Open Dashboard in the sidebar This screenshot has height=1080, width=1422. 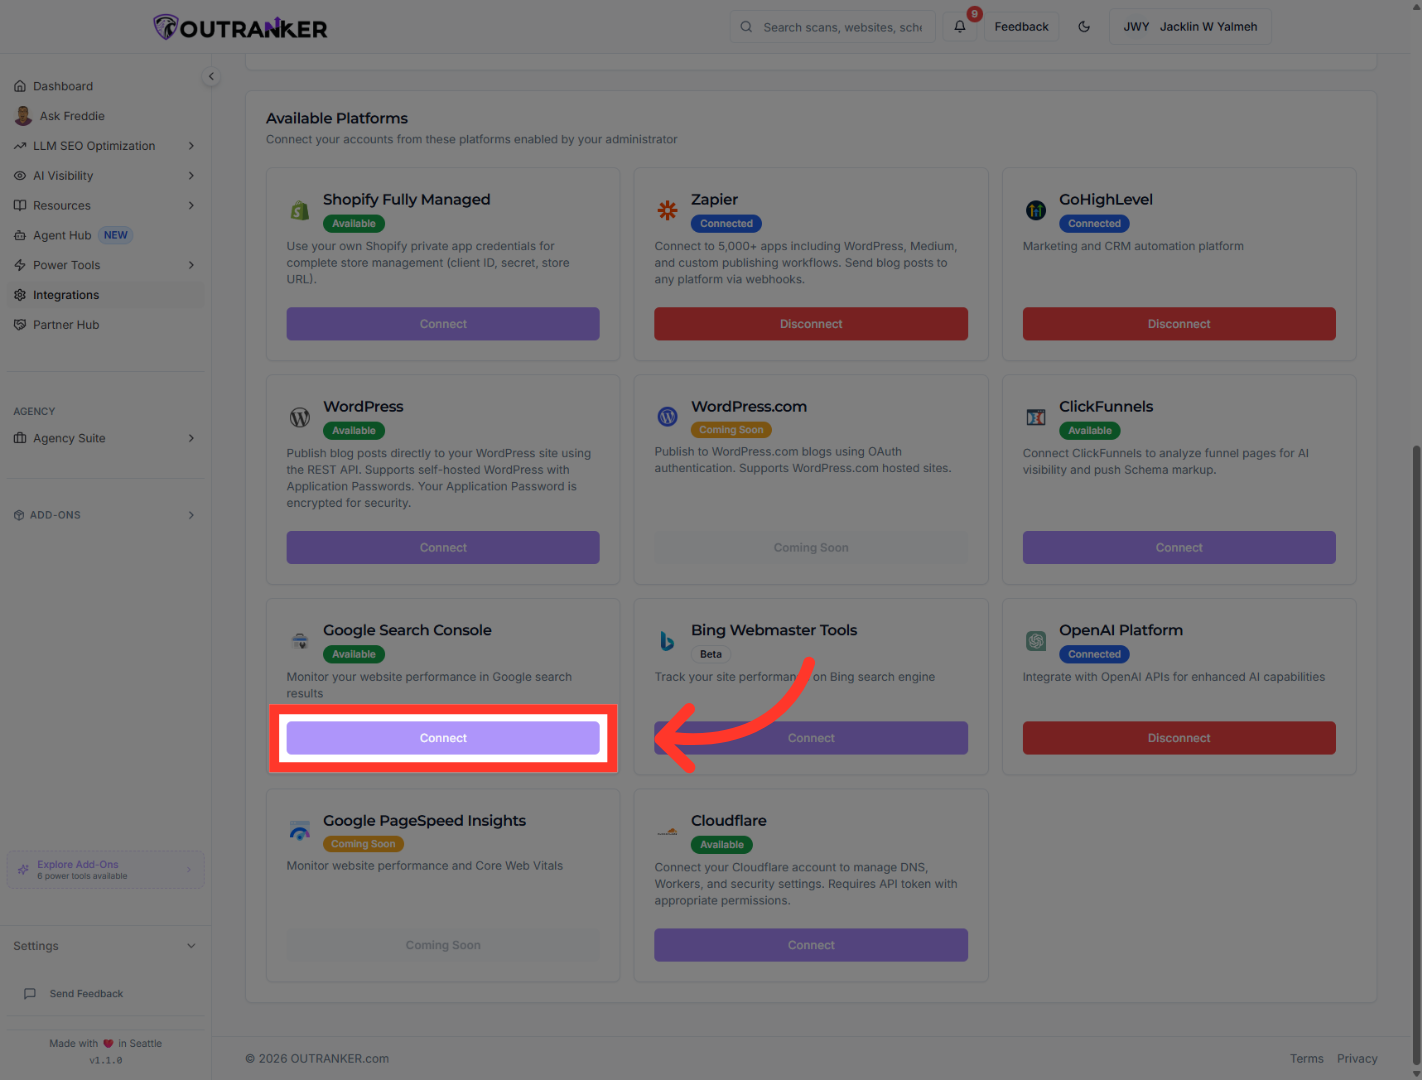click(104, 86)
